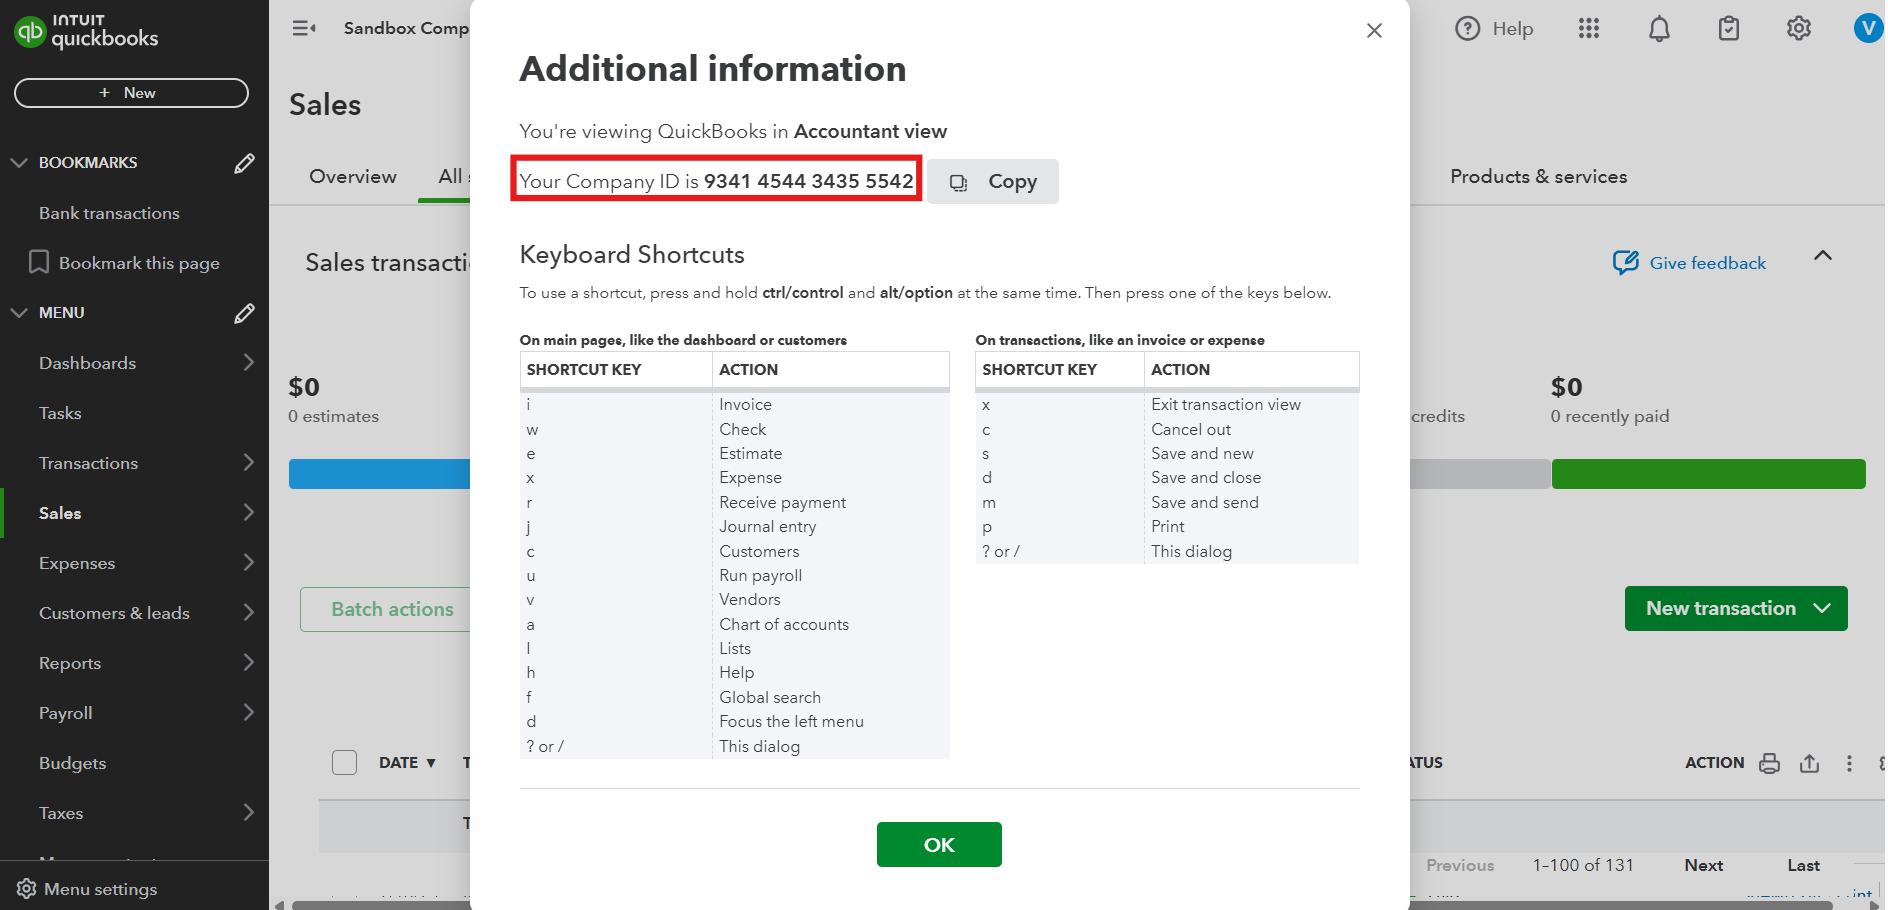
Task: Open the user profile avatar 'V'
Action: point(1867,29)
